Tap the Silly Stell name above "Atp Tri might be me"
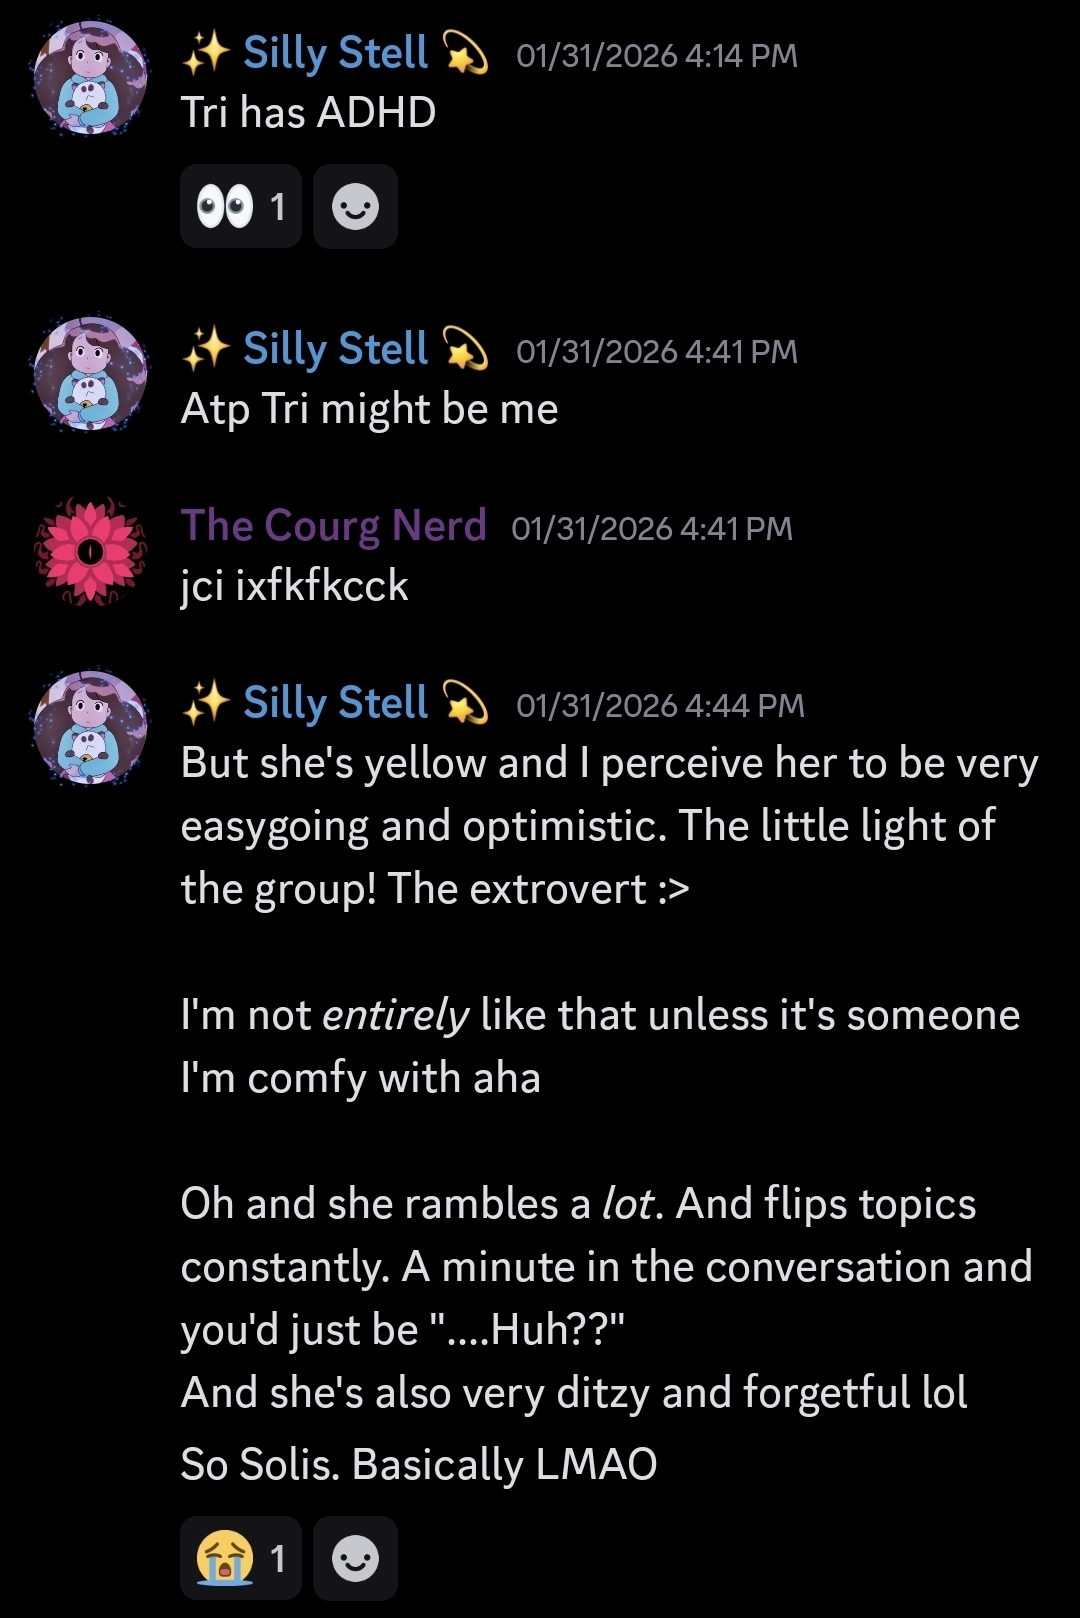 click(x=335, y=349)
